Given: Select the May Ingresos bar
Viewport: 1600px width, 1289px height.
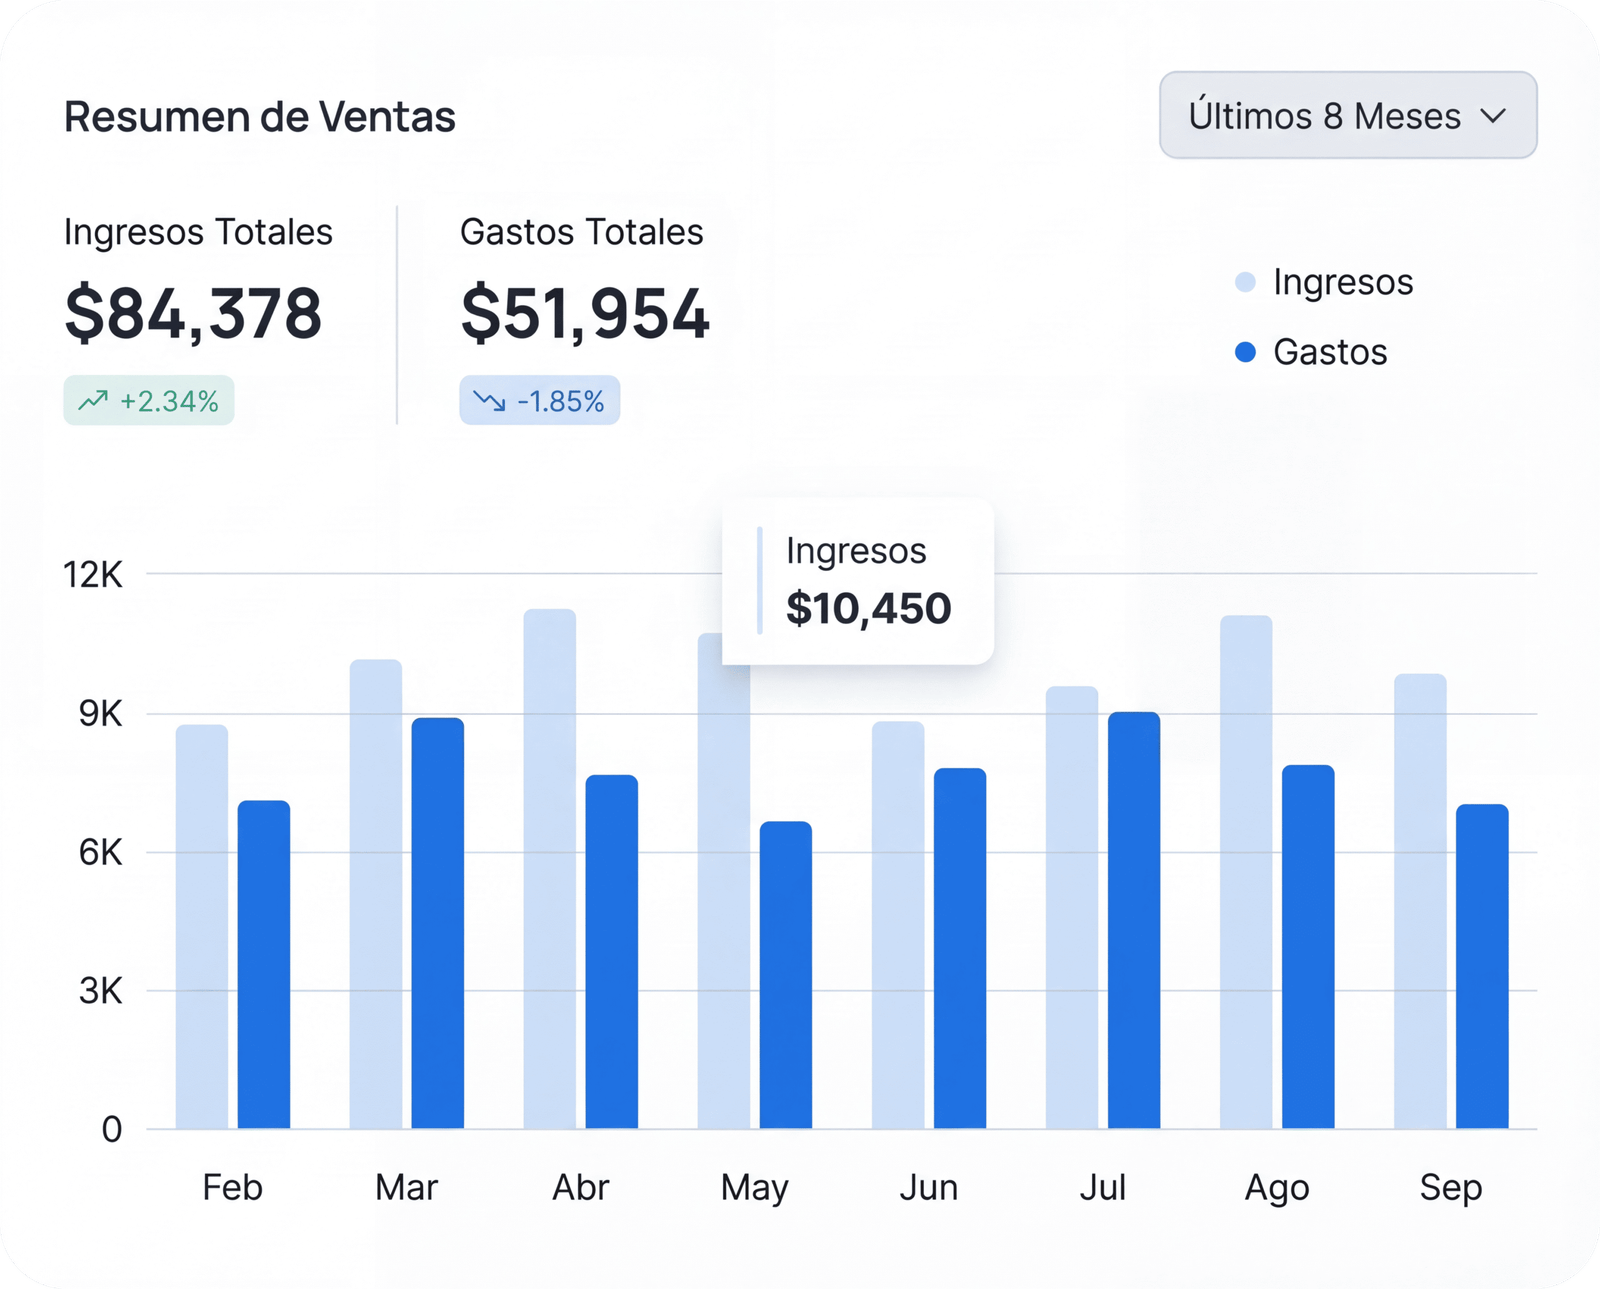Looking at the screenshot, I should [x=723, y=900].
